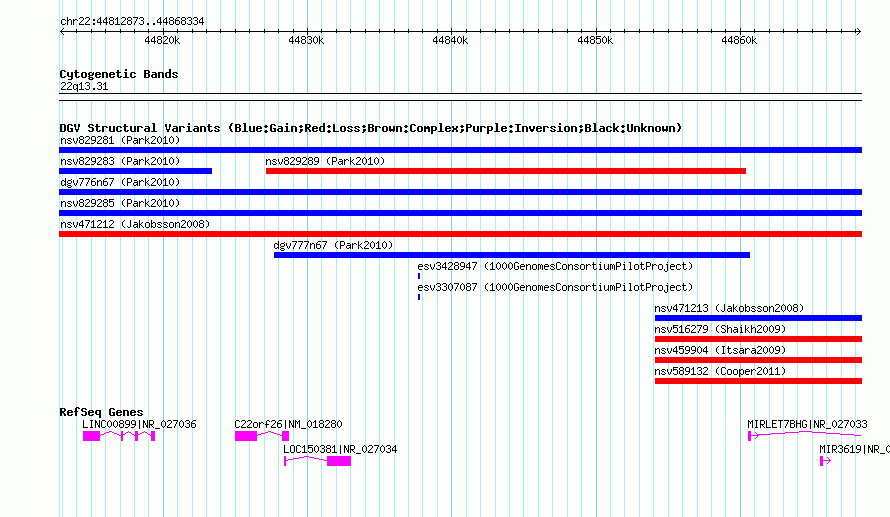890x517 pixels.
Task: Click the LINC00899|NR_027036 gene label
Action: point(139,424)
